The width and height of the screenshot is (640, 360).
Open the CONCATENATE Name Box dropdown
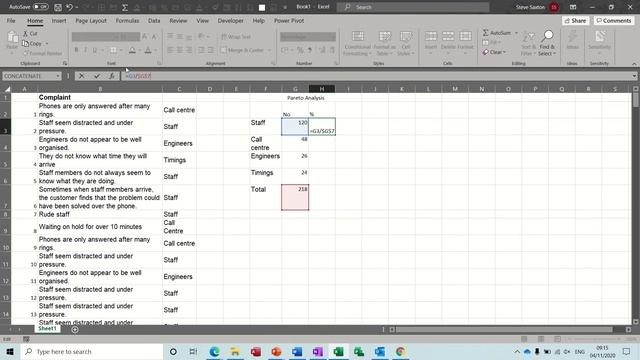pyautogui.click(x=58, y=76)
